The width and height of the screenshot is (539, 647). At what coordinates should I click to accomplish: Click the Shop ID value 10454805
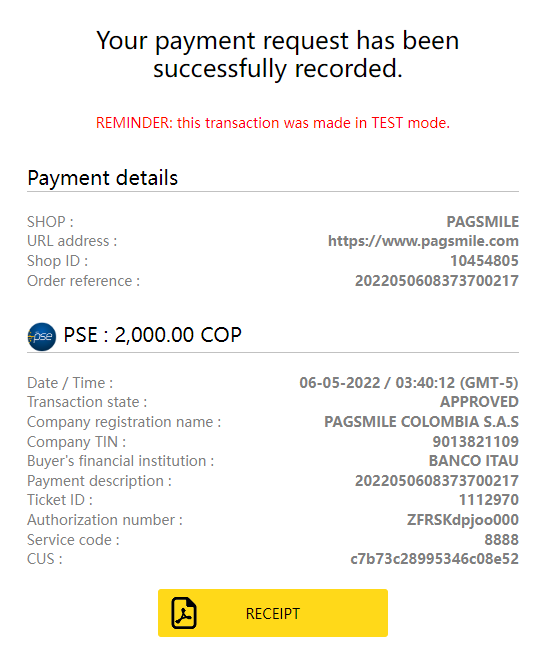[484, 261]
